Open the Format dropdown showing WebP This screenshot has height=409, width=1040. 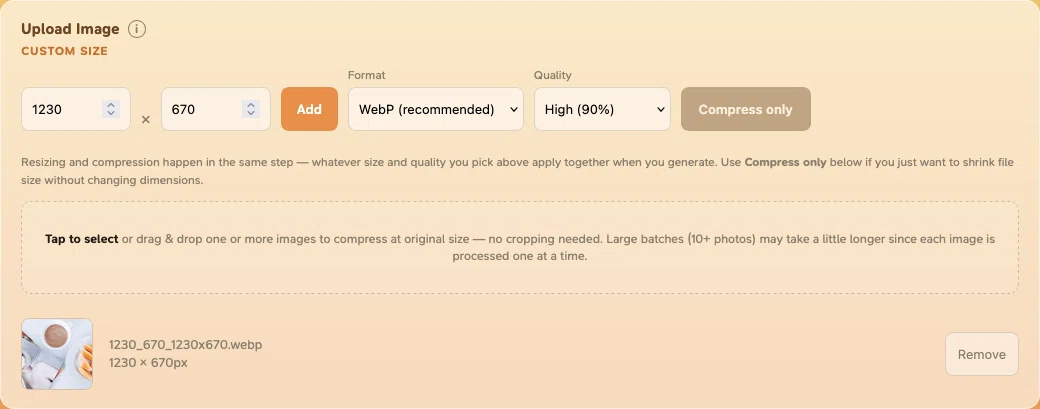tap(436, 109)
